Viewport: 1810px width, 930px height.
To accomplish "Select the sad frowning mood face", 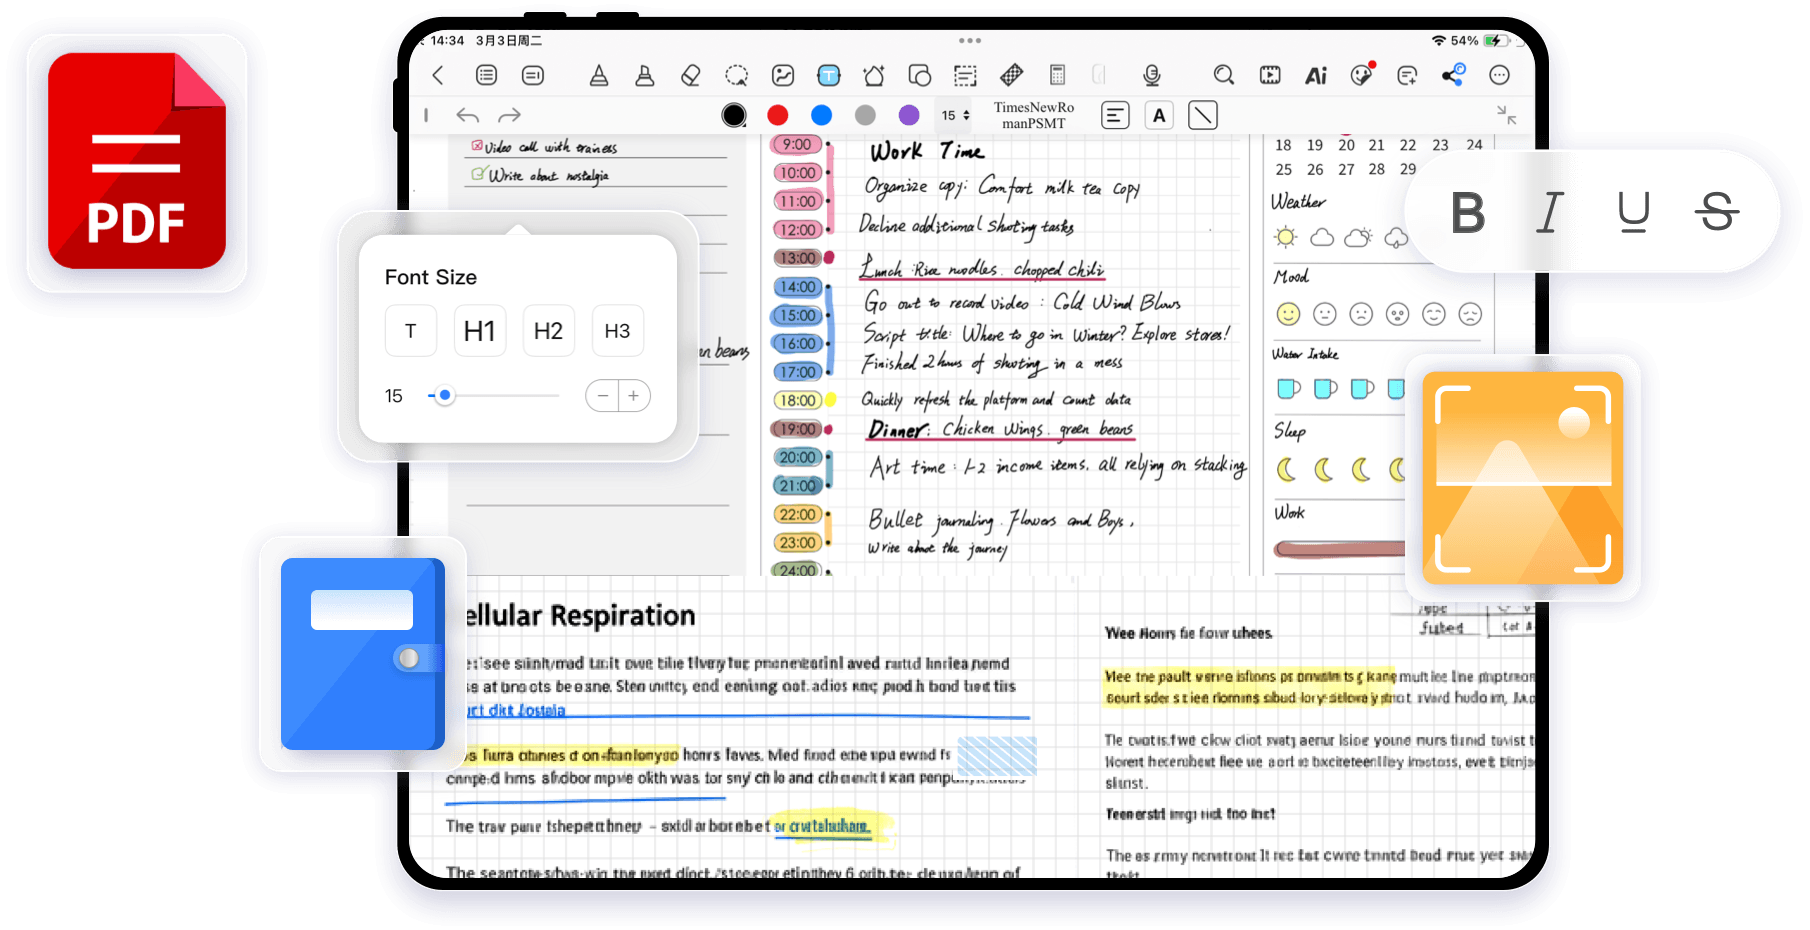I will tap(1361, 314).
